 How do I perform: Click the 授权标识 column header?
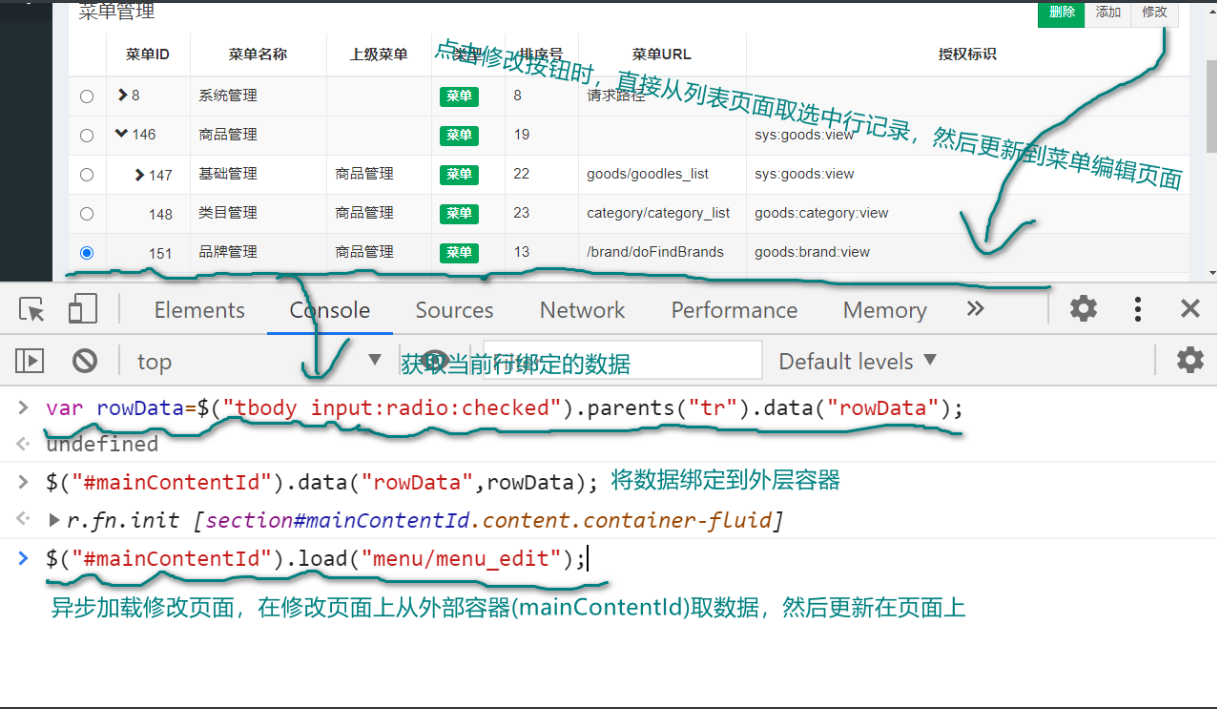click(967, 54)
